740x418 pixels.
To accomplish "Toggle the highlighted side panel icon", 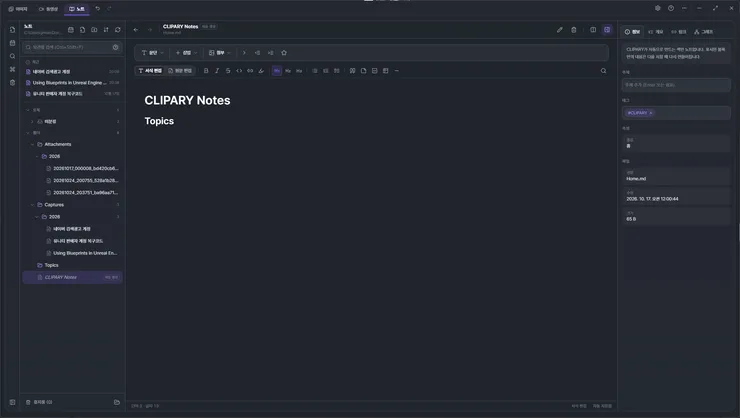I will [607, 30].
